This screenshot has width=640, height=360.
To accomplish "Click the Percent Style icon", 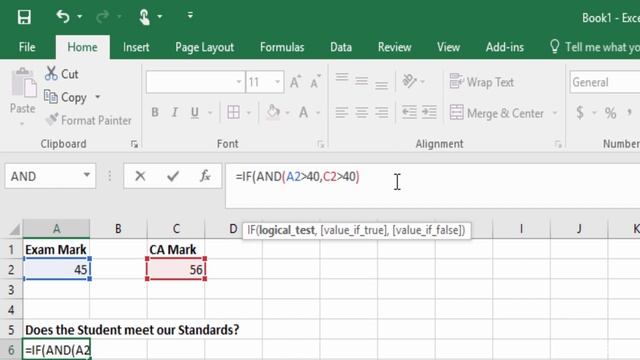I will point(611,113).
